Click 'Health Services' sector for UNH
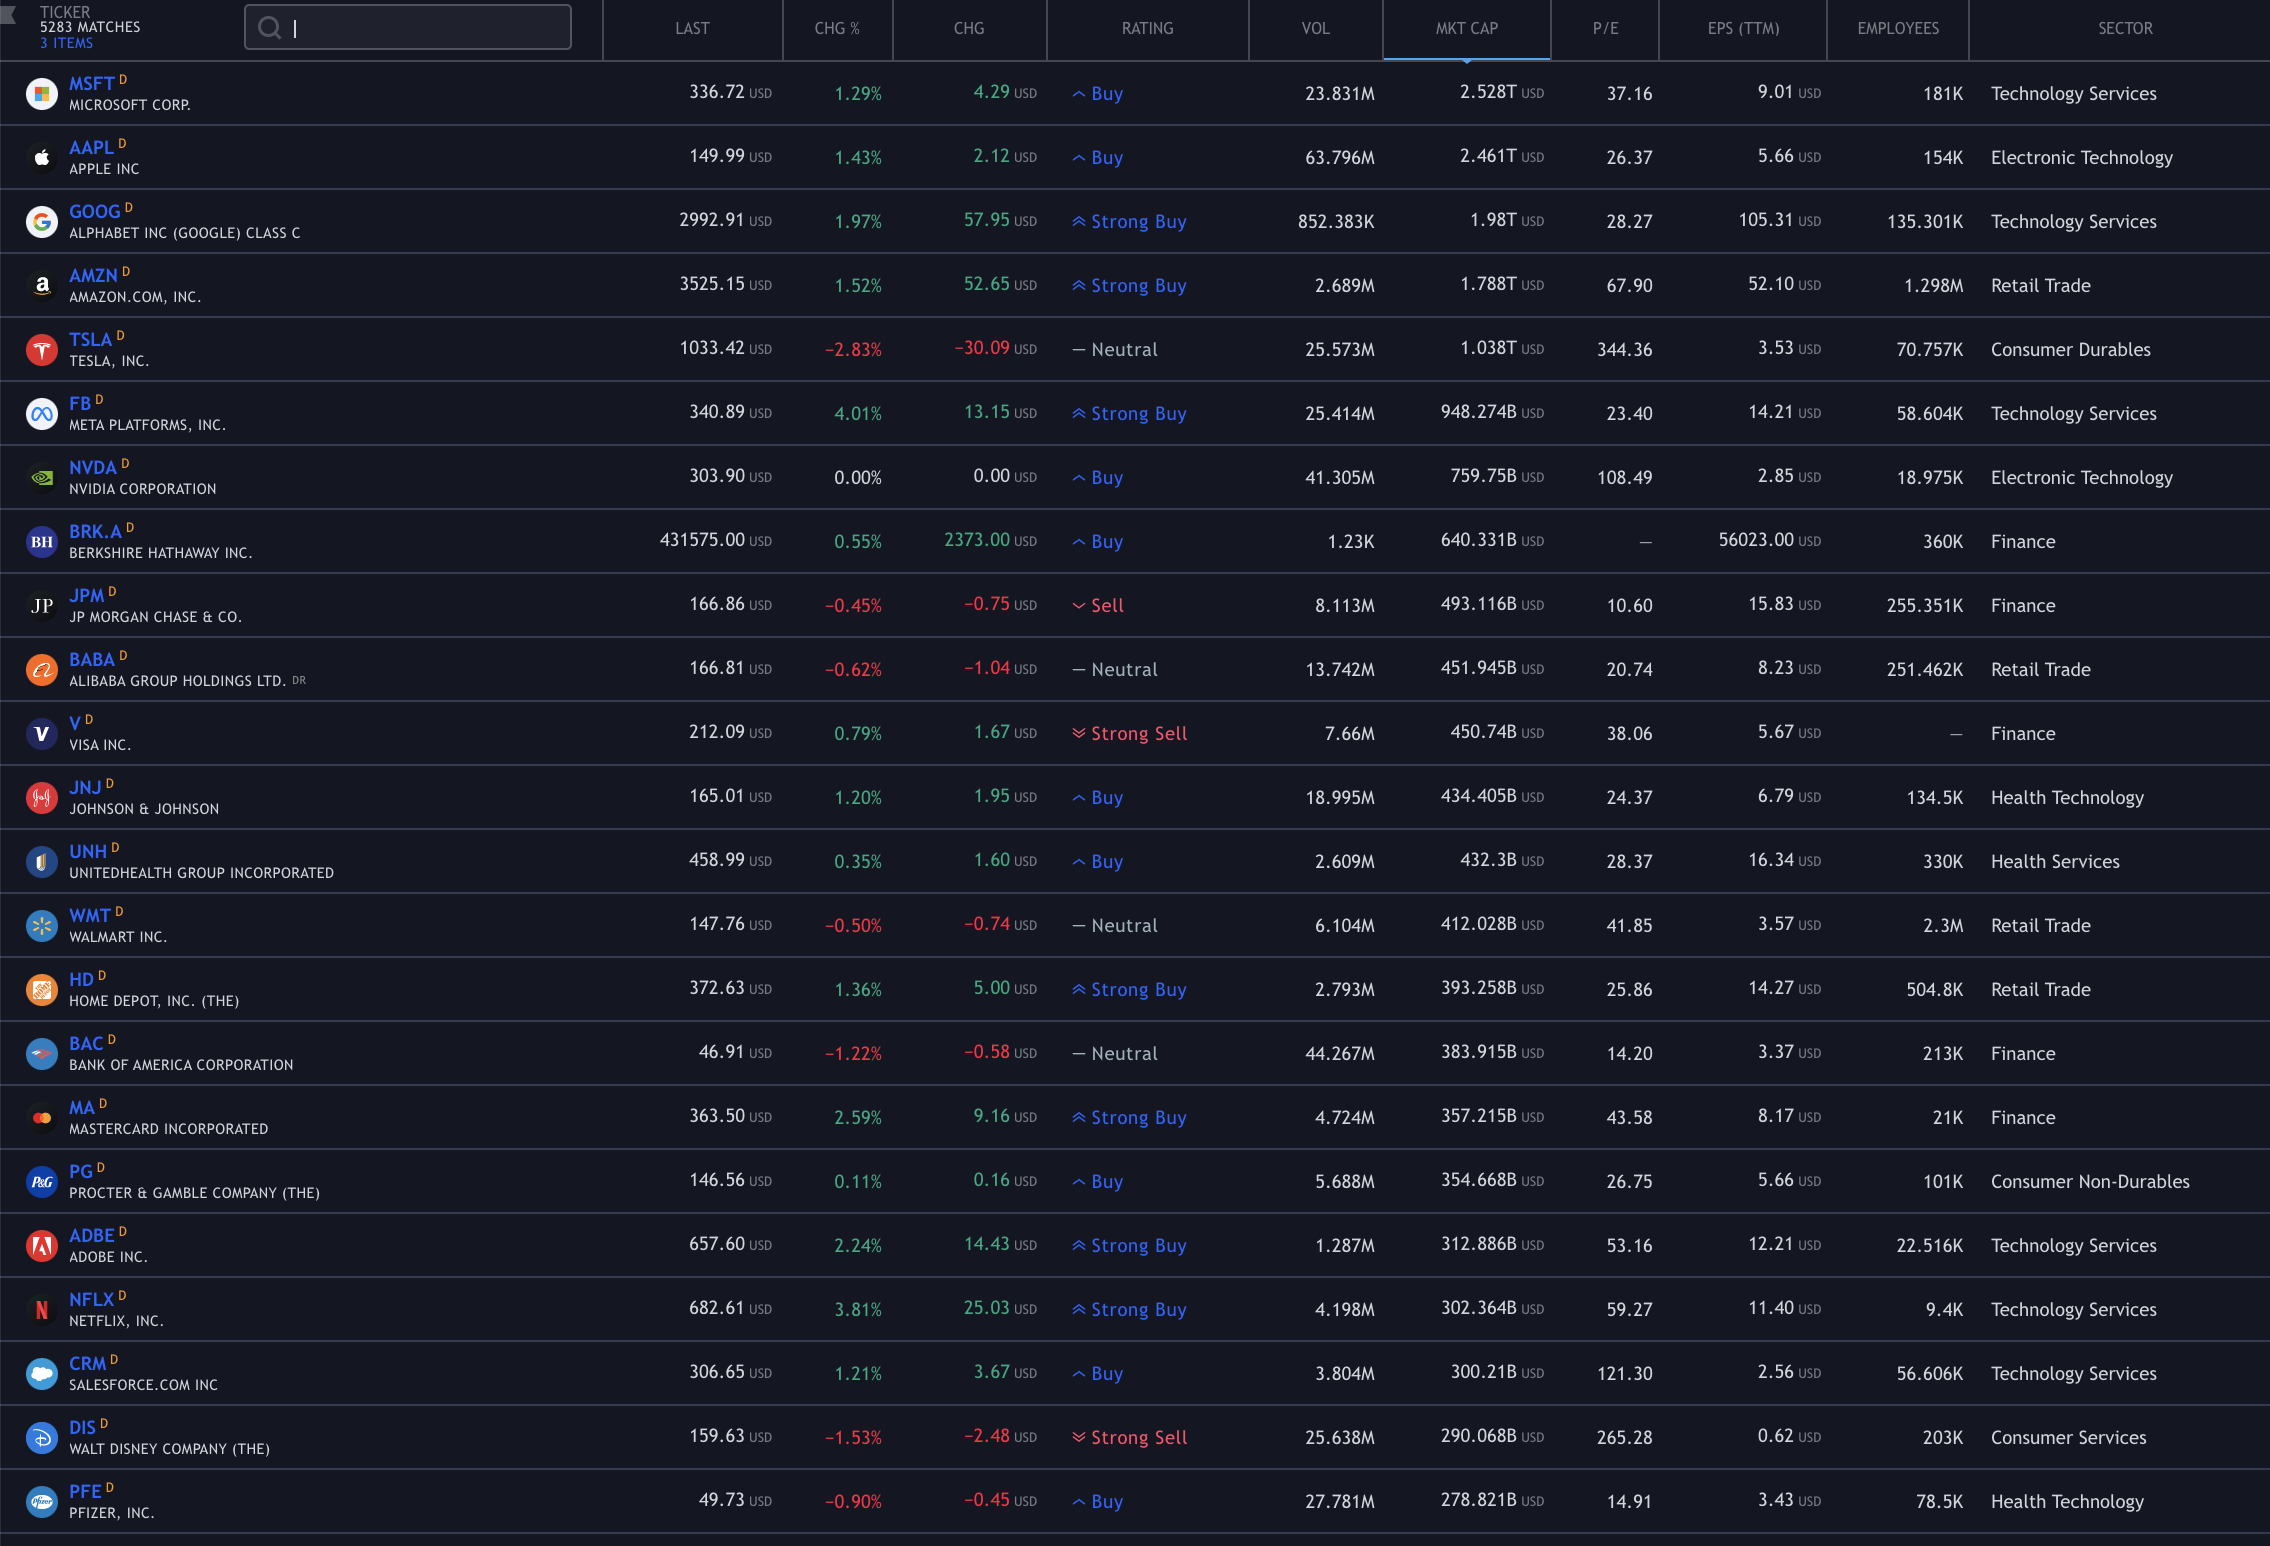 point(2055,861)
